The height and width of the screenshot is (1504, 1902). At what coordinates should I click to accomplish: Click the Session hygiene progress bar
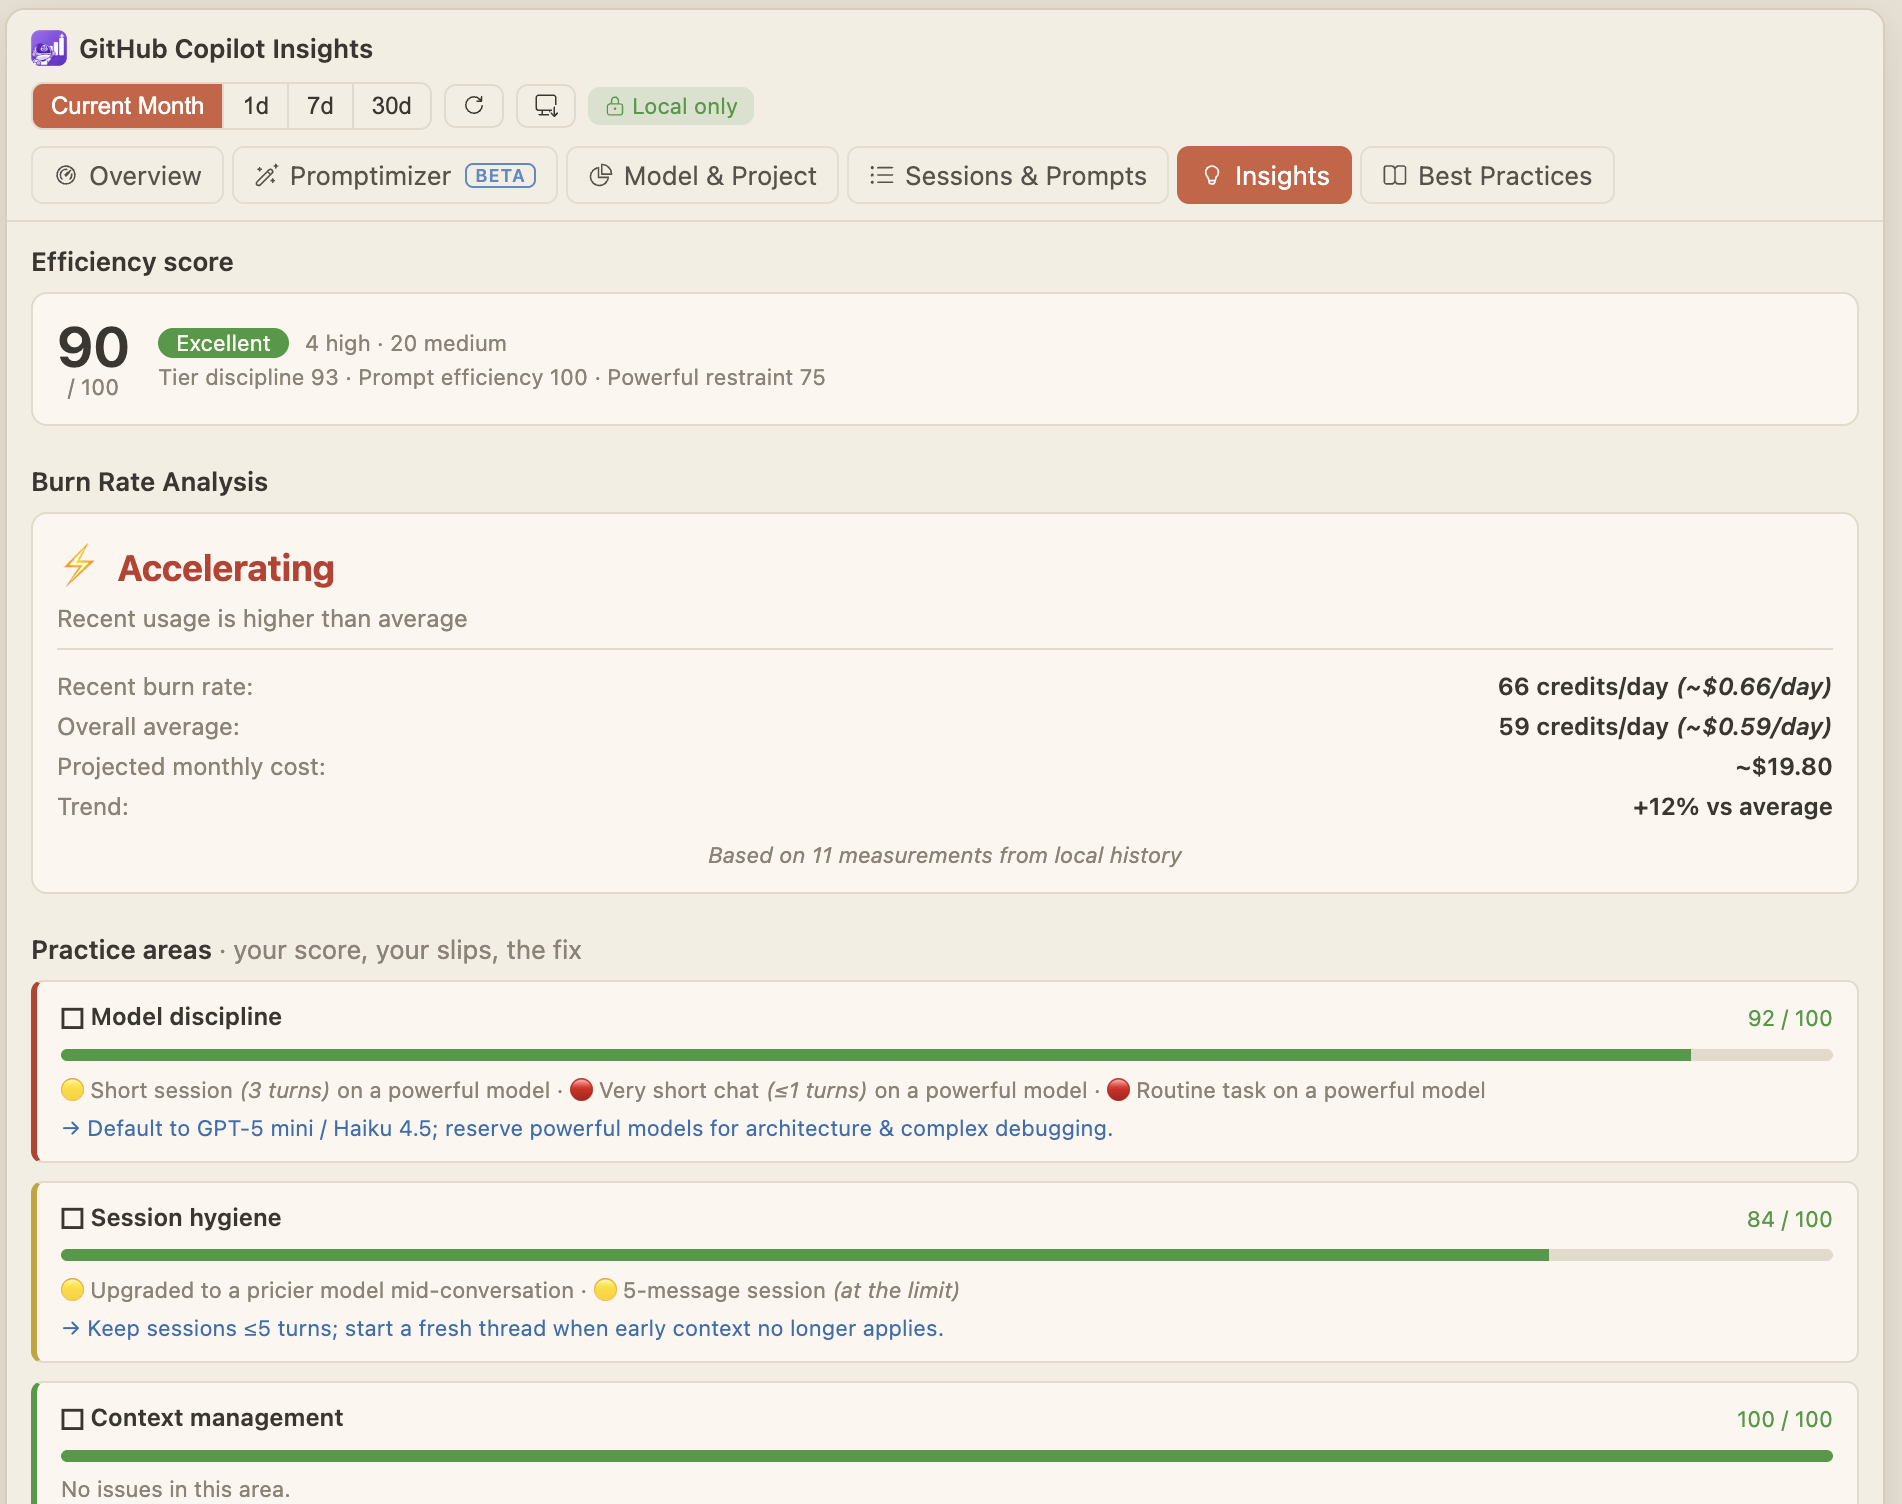[946, 1255]
